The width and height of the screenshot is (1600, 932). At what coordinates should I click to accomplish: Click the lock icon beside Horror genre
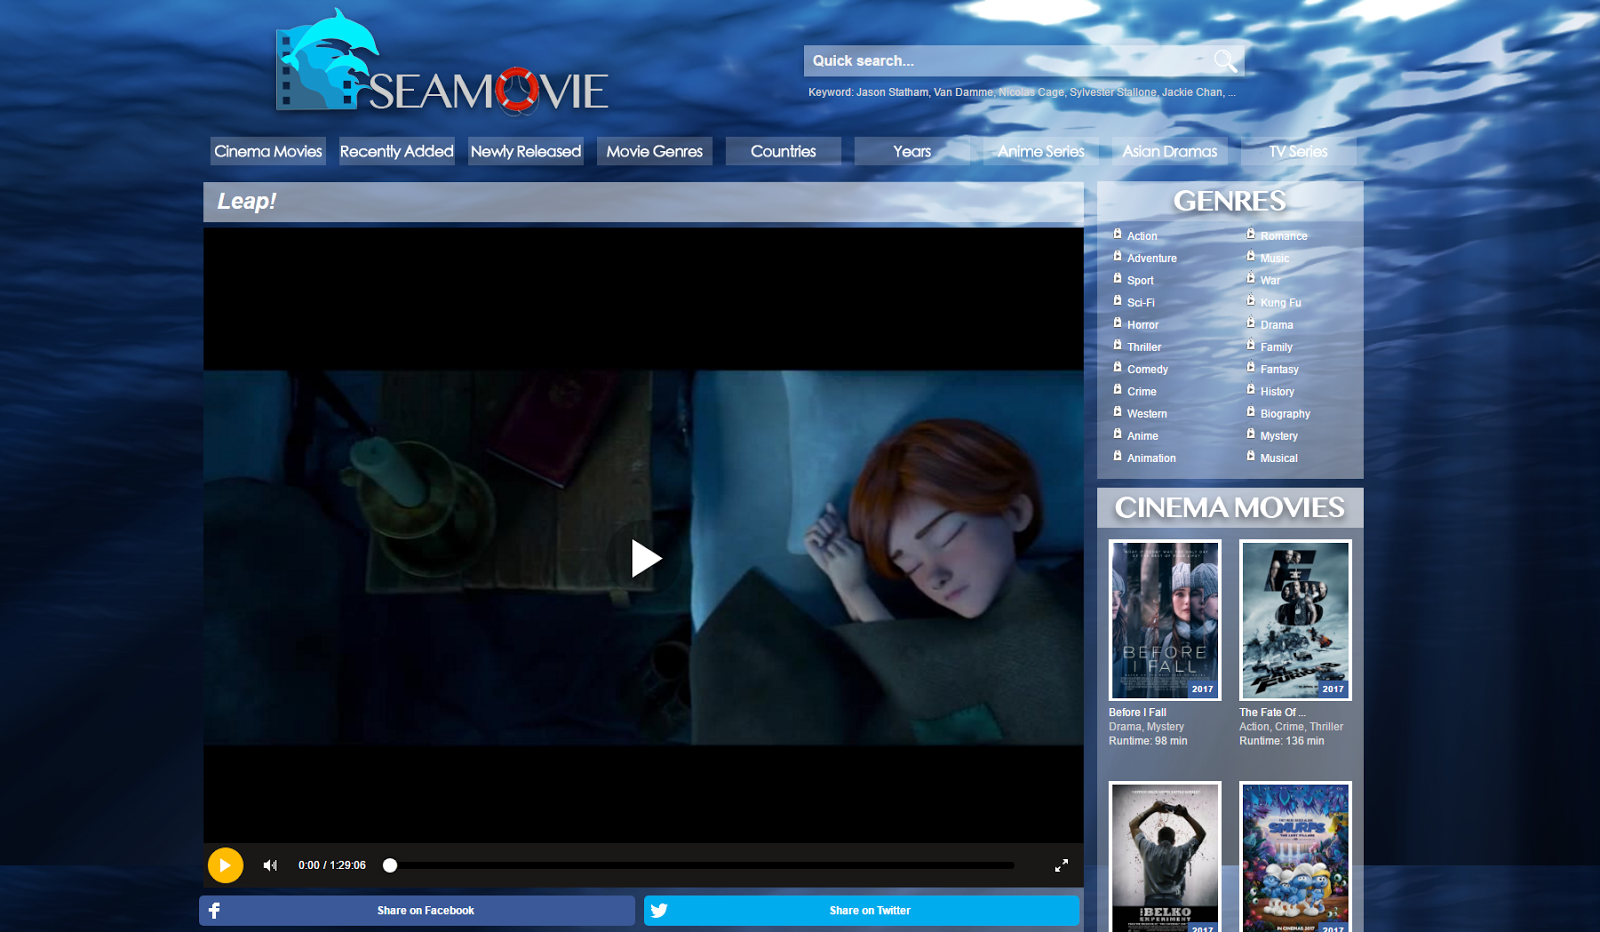coord(1117,323)
